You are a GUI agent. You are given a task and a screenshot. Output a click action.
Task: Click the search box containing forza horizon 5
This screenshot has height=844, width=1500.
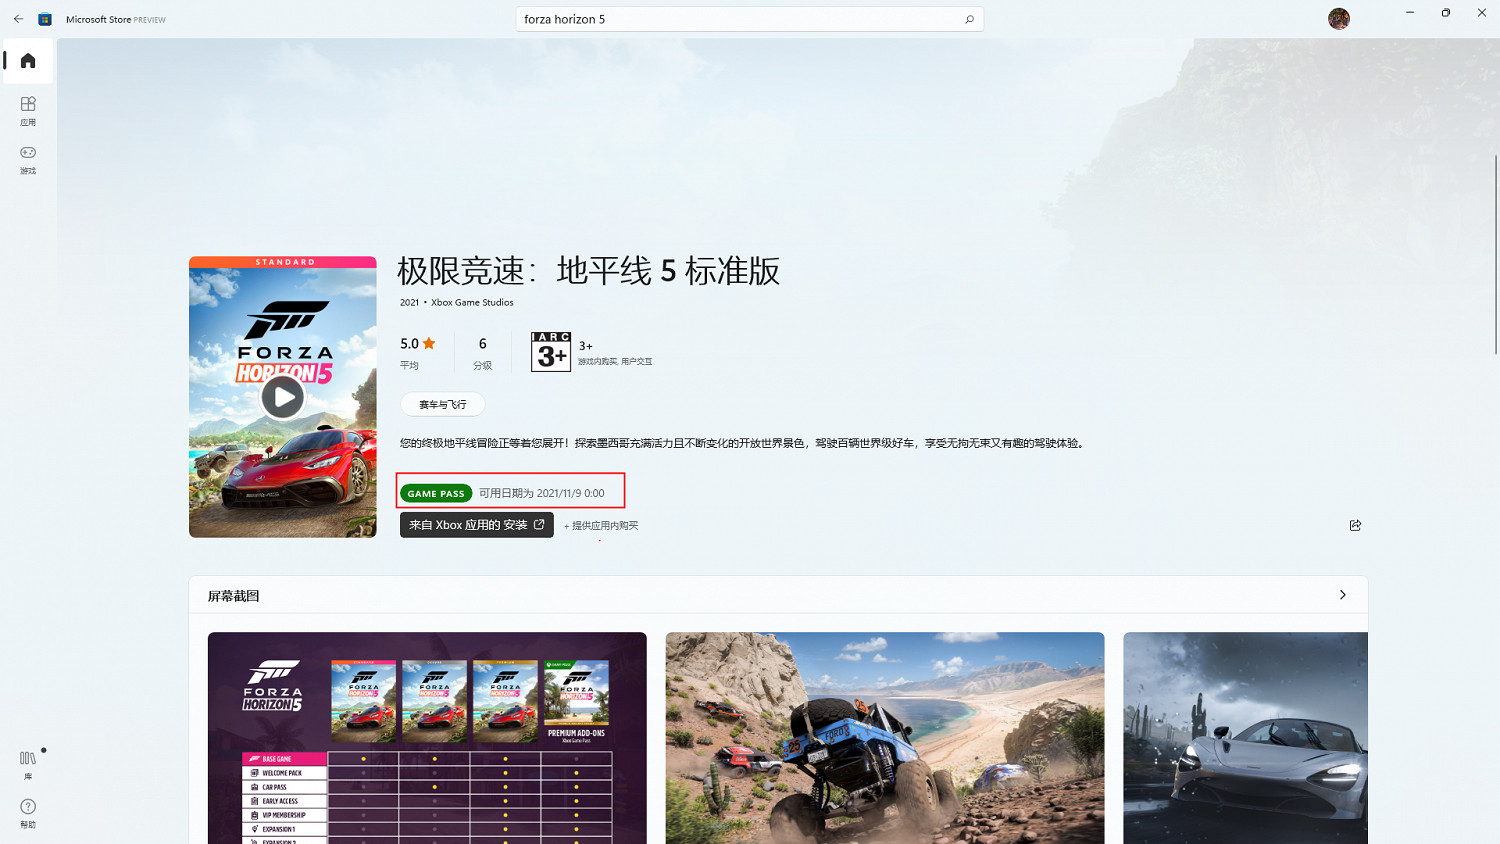click(740, 19)
